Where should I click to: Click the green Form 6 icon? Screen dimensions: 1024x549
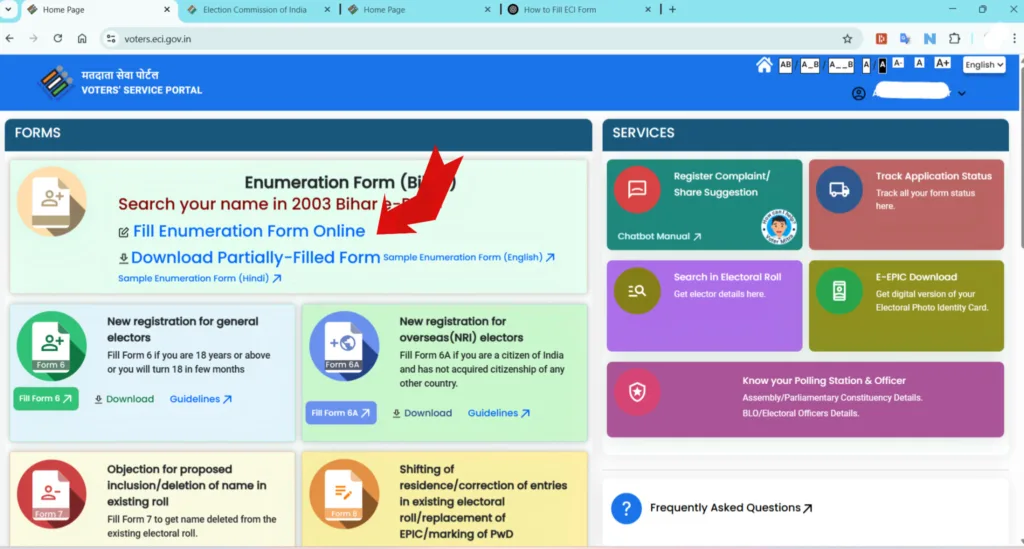point(51,346)
